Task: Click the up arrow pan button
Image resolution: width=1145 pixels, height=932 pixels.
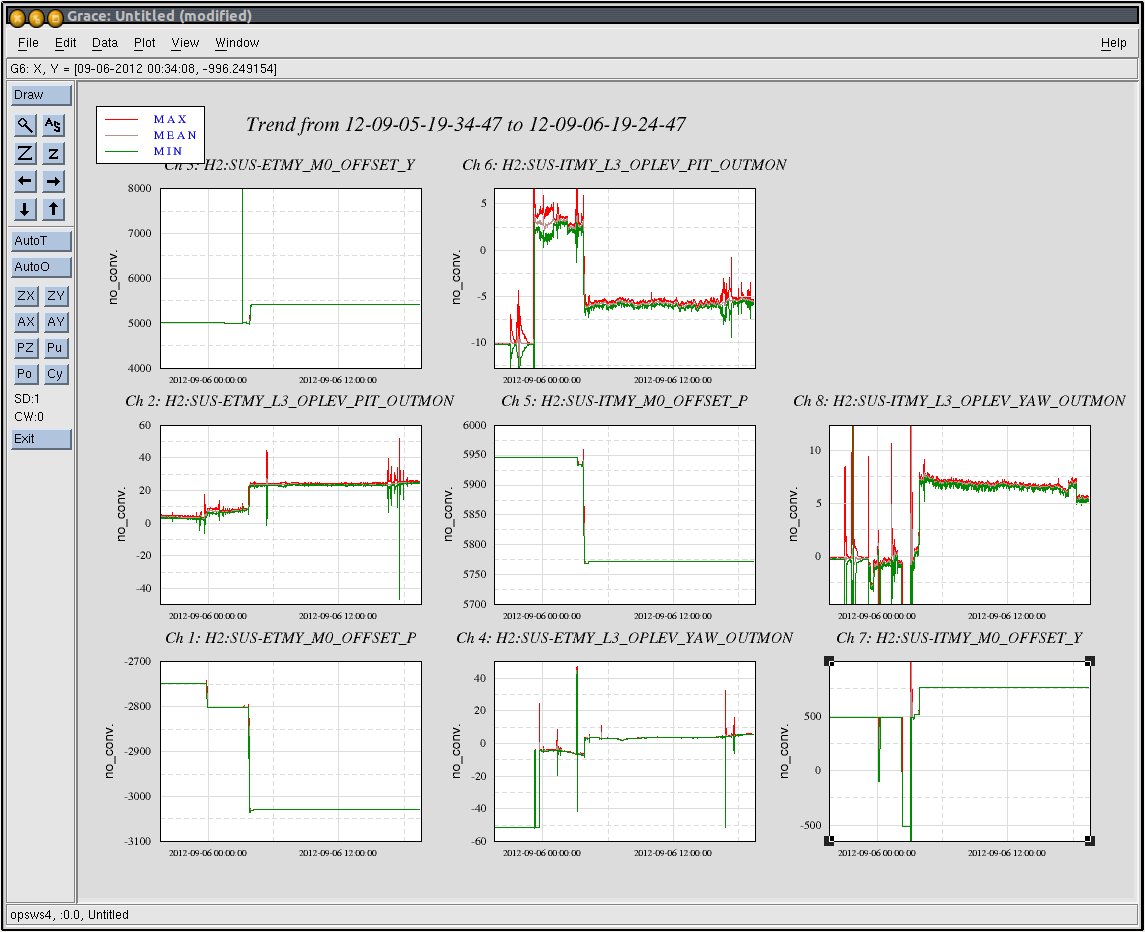Action: pos(53,210)
